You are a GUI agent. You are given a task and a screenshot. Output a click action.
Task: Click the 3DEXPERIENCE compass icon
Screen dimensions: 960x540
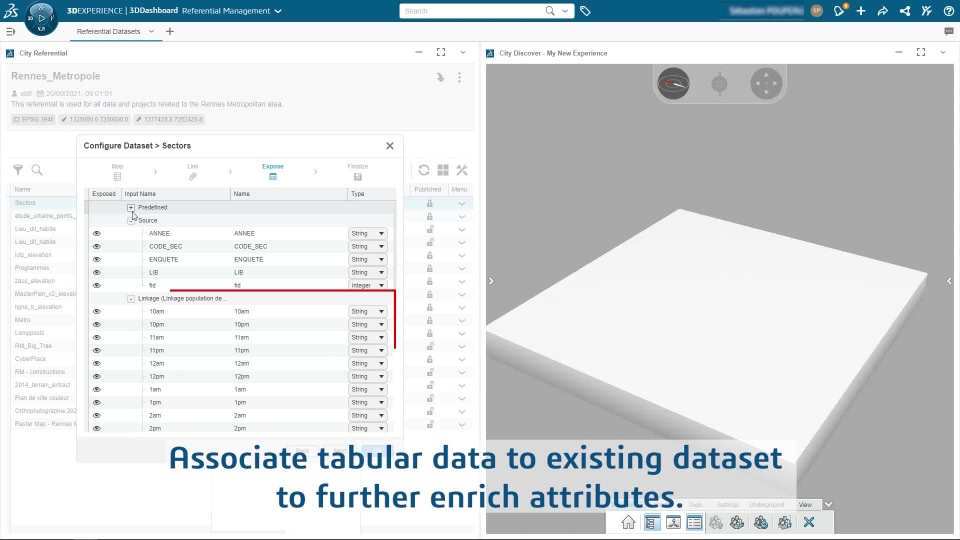point(41,18)
